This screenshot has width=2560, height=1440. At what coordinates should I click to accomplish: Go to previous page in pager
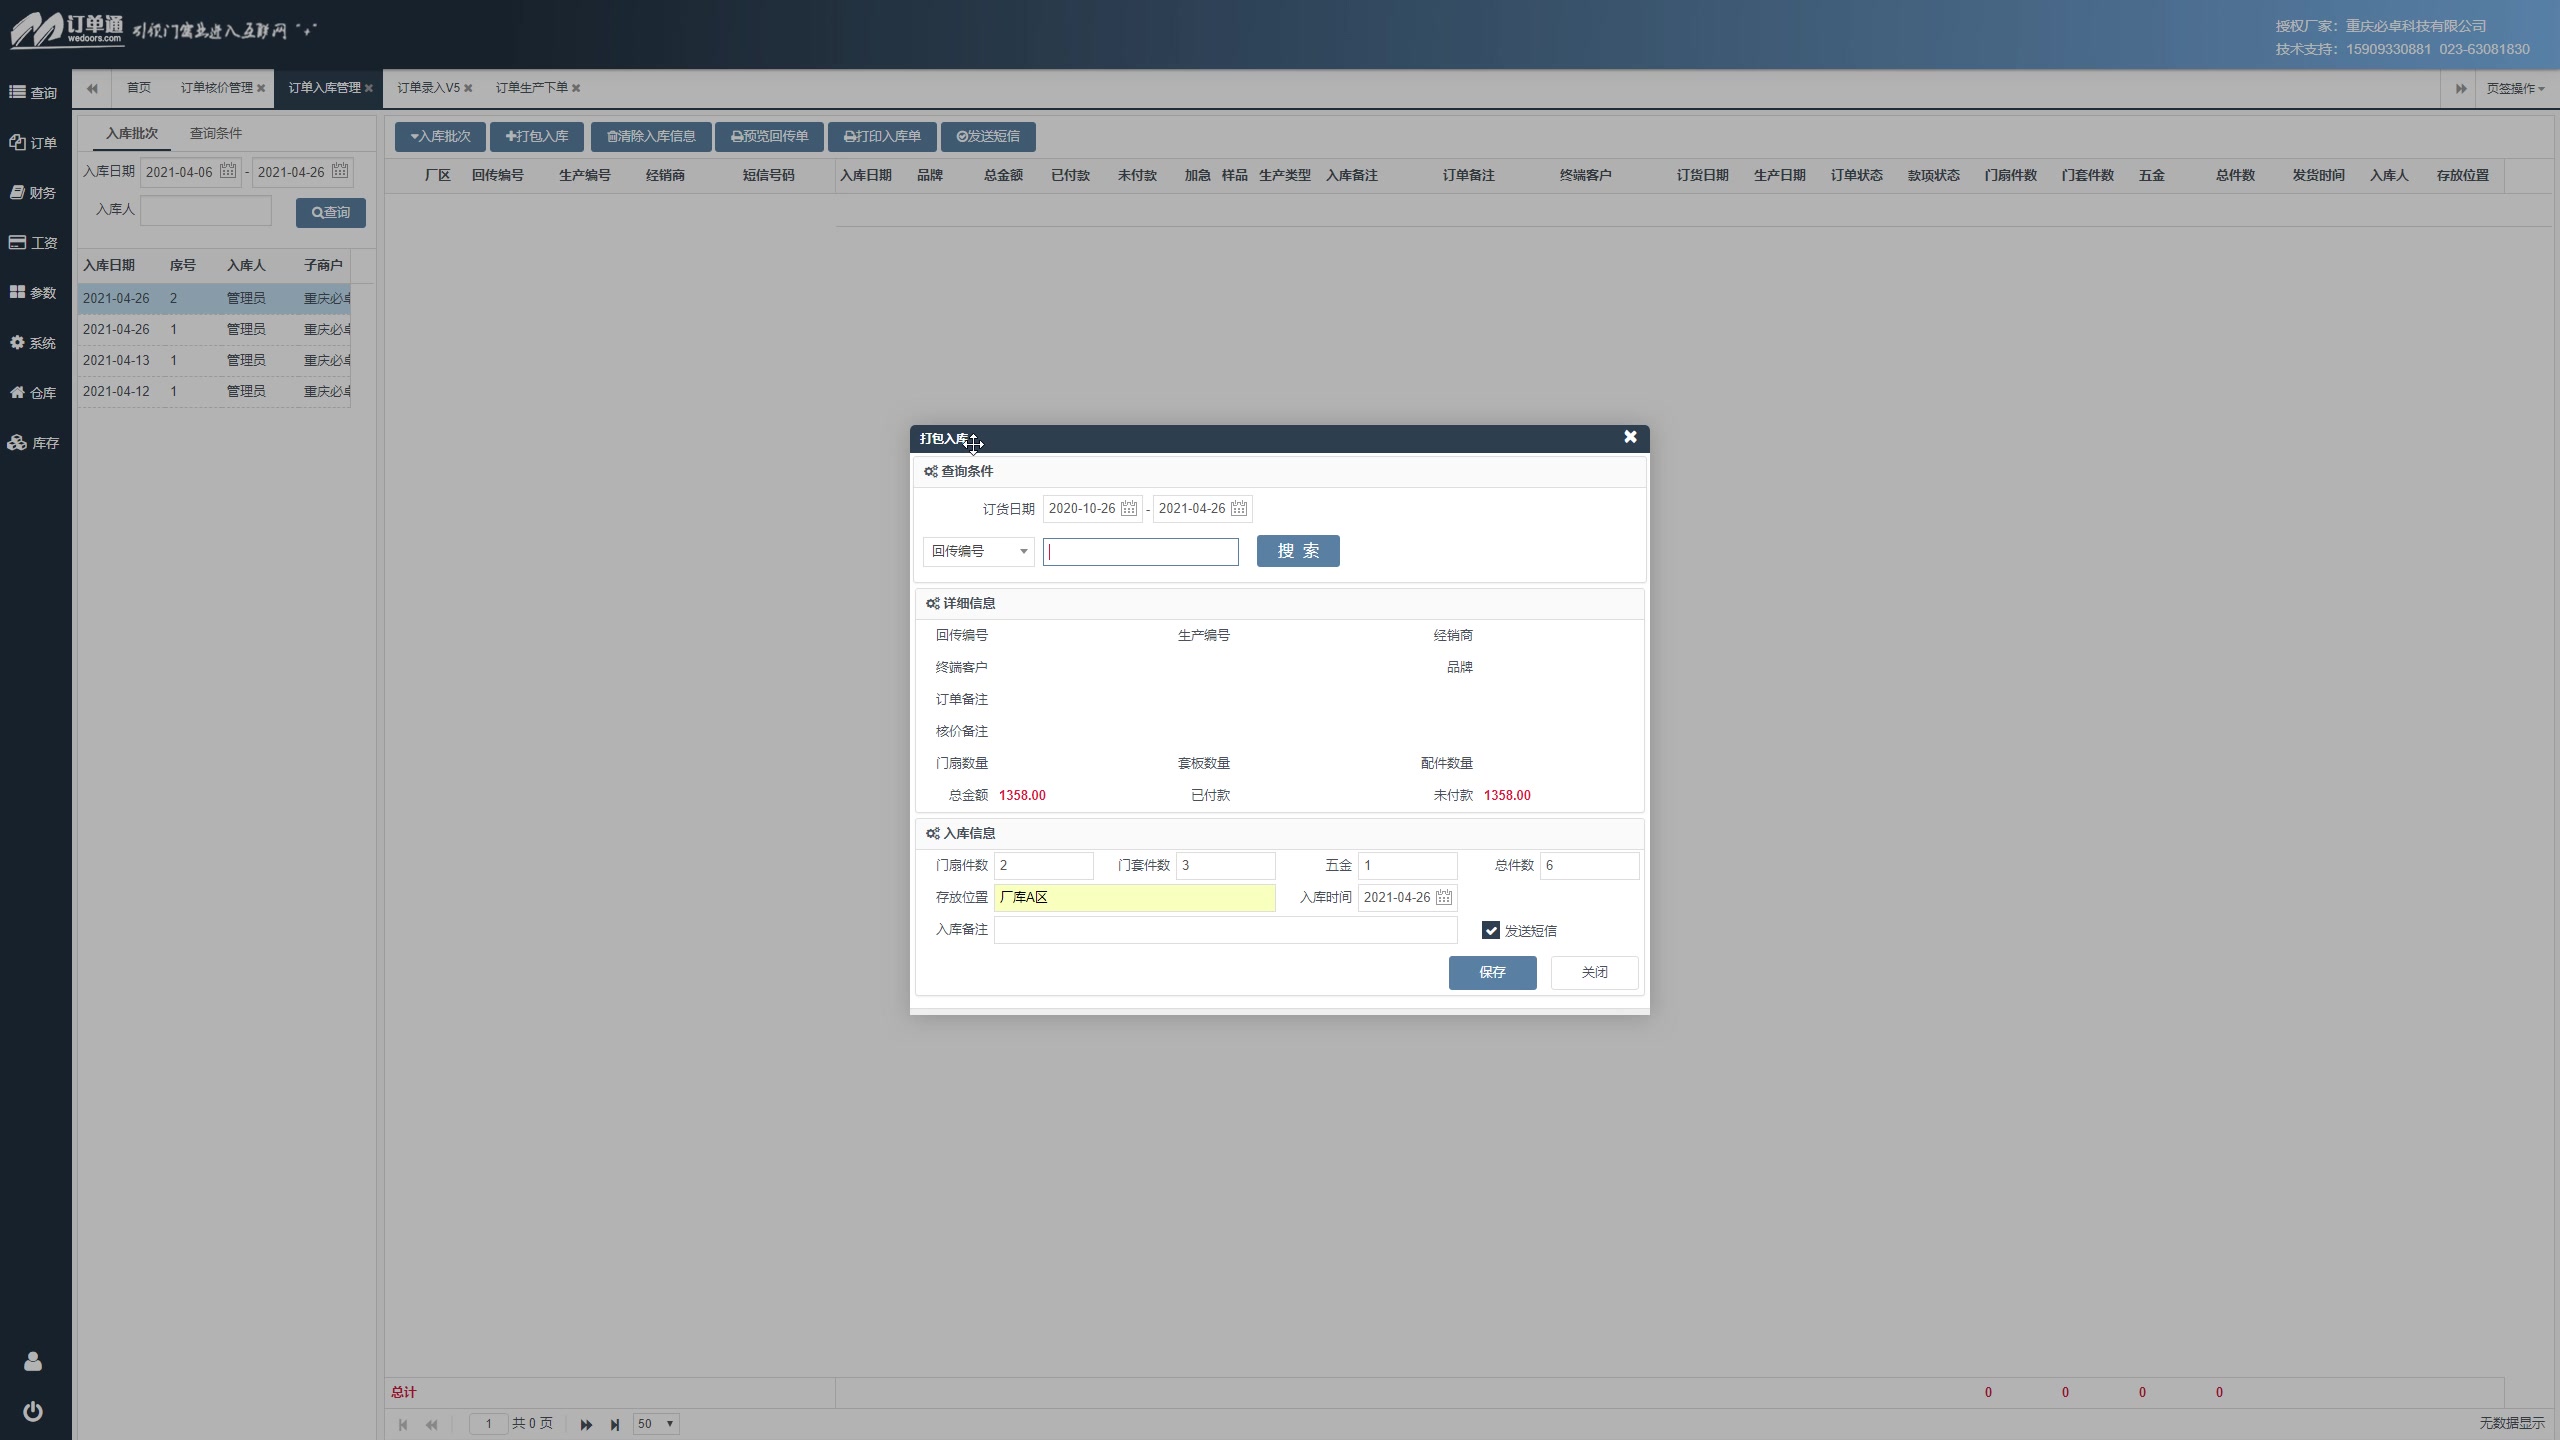pyautogui.click(x=432, y=1424)
